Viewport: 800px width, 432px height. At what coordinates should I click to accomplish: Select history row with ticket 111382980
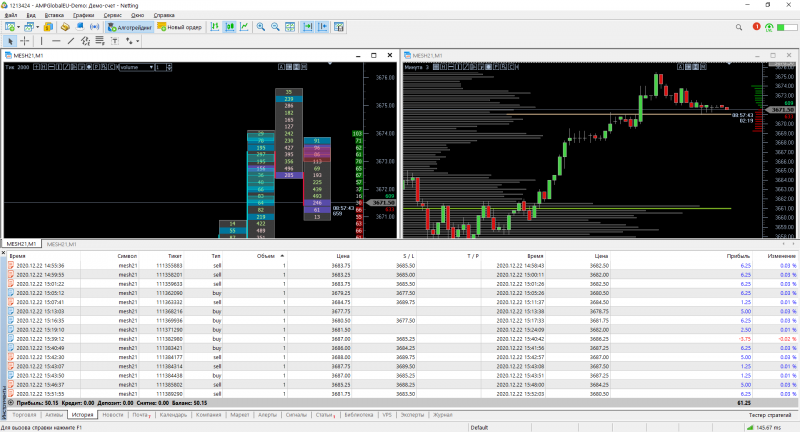403,339
